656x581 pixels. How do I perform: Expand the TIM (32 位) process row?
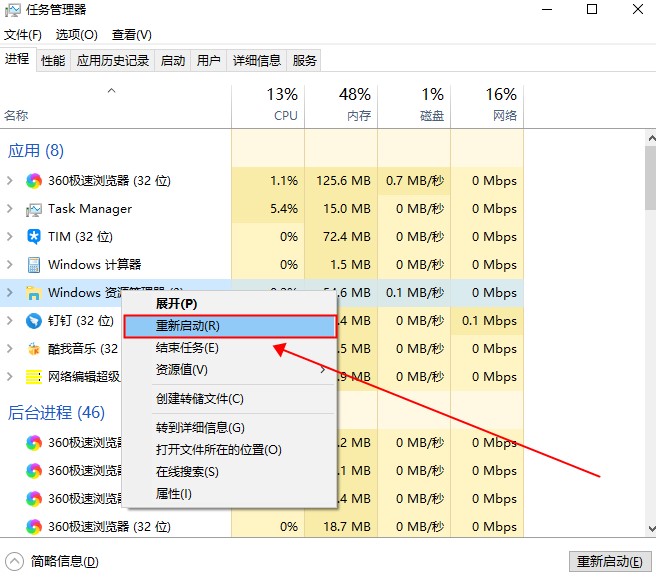pos(10,237)
